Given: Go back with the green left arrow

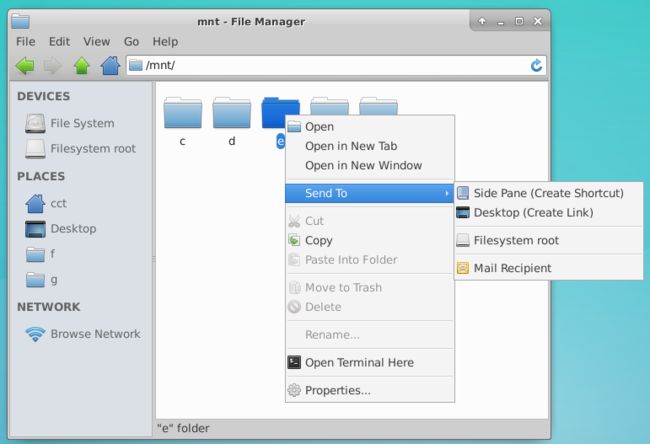Looking at the screenshot, I should (25, 66).
